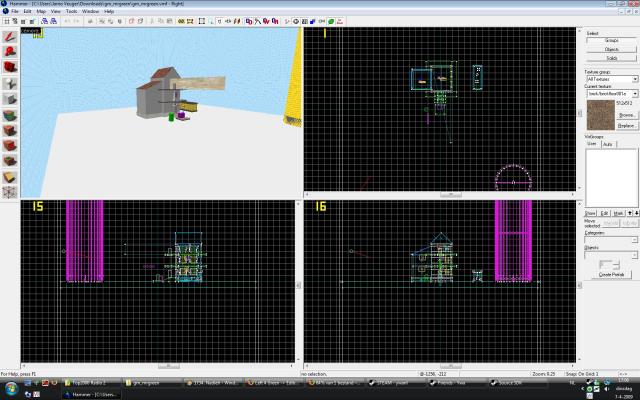Expand the Categories dropdown

(634, 240)
